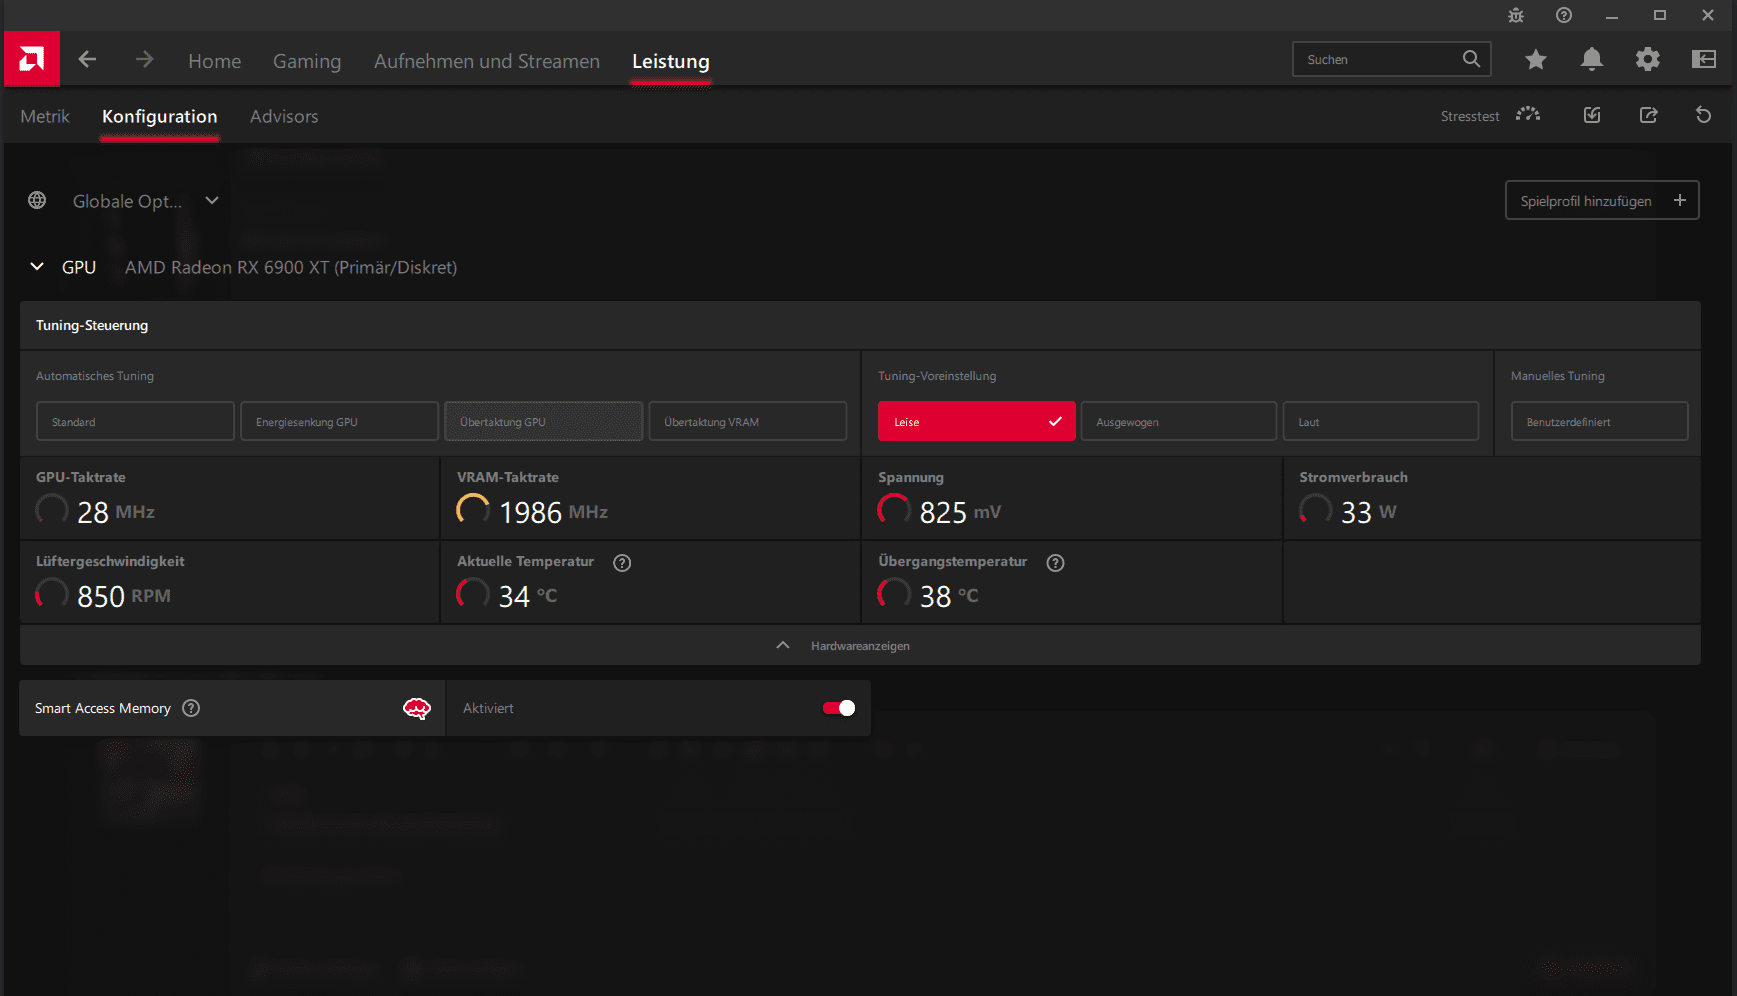Go forward with the right arrow

tap(145, 59)
